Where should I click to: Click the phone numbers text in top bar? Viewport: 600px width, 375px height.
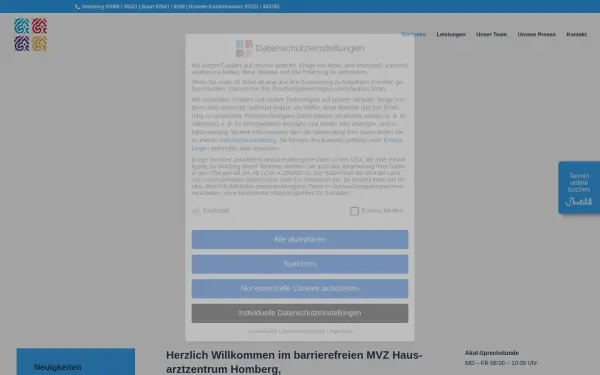coord(181,7)
